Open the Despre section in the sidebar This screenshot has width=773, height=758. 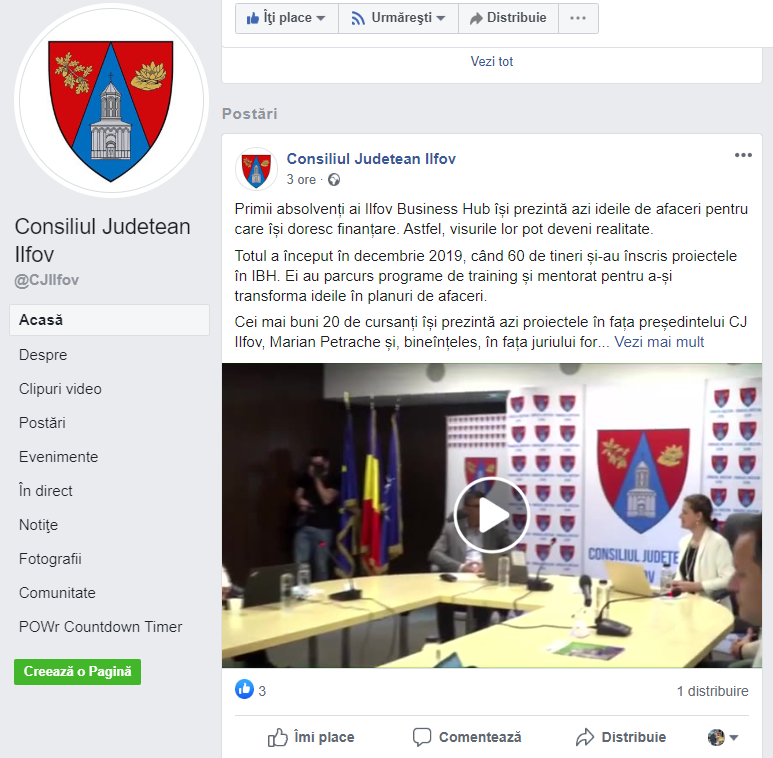(x=43, y=355)
